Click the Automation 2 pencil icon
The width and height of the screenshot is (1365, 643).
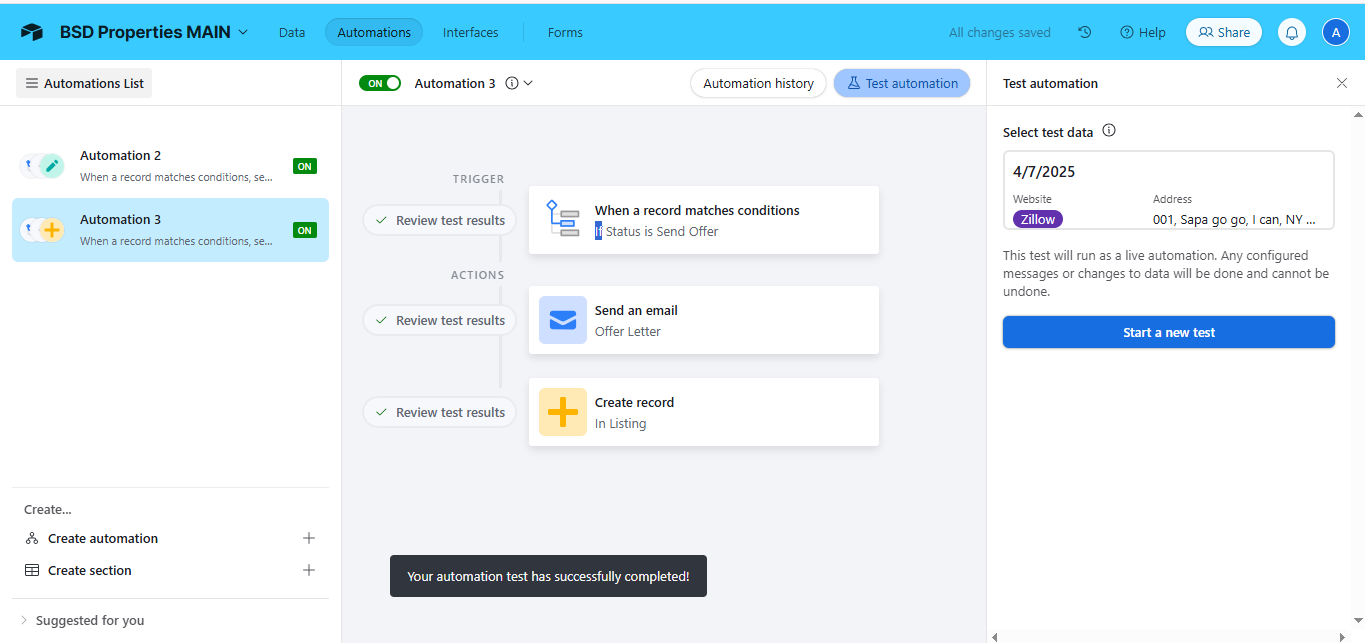coord(53,166)
